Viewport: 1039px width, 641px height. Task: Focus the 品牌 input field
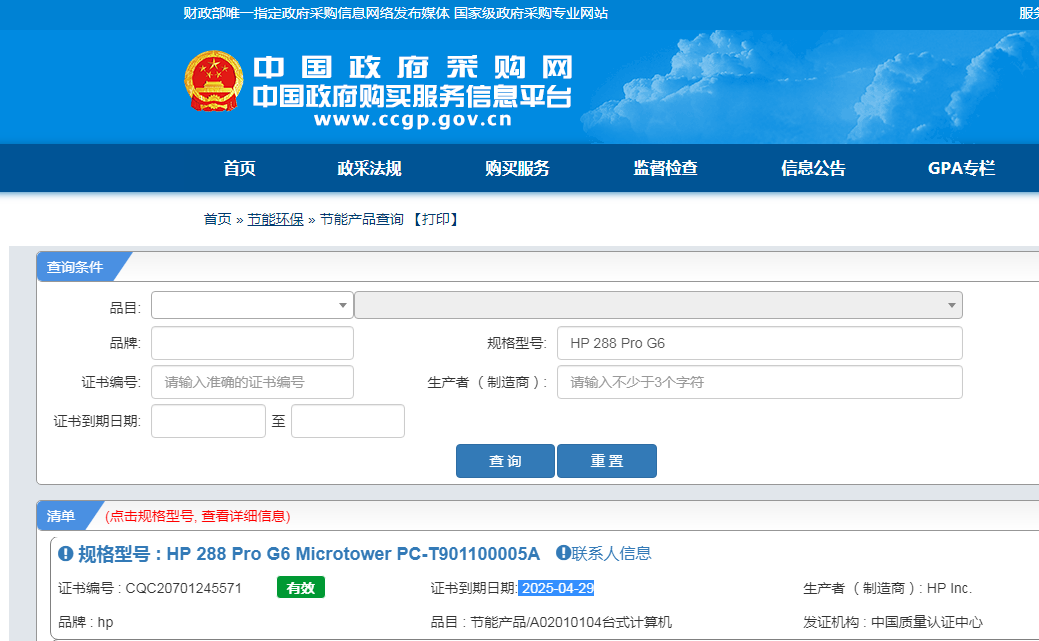[x=252, y=343]
